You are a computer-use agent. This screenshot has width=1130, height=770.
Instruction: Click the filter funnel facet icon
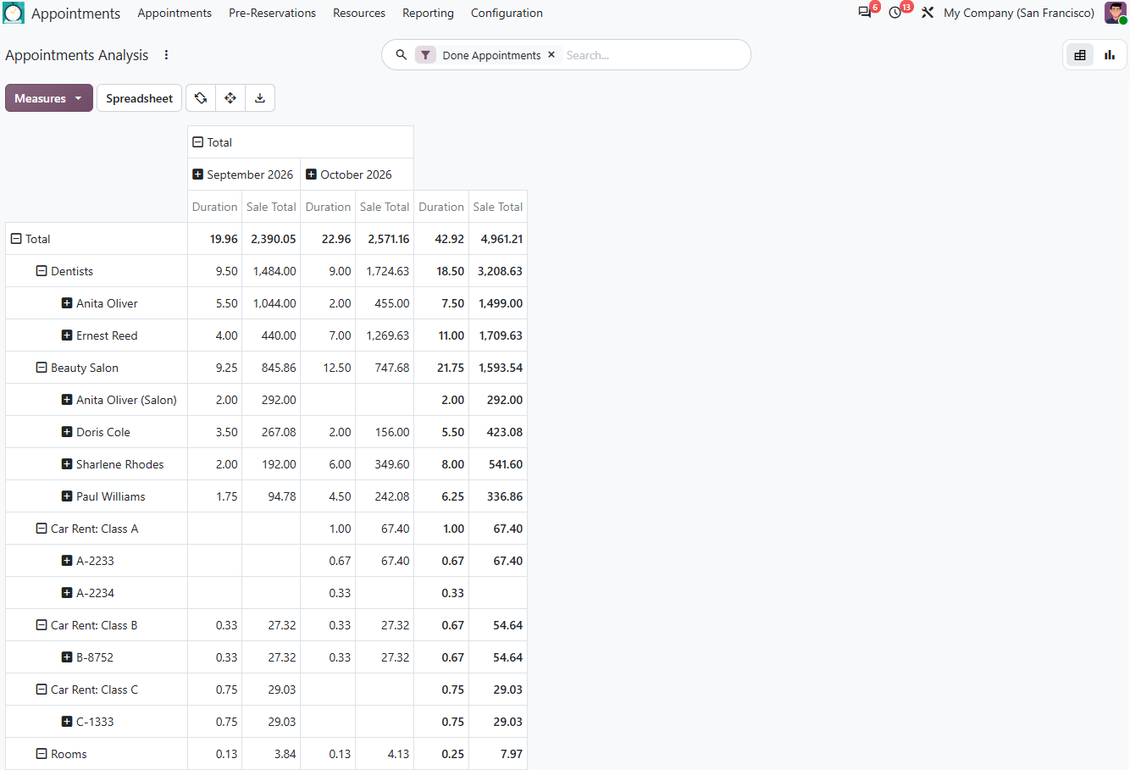click(x=425, y=55)
